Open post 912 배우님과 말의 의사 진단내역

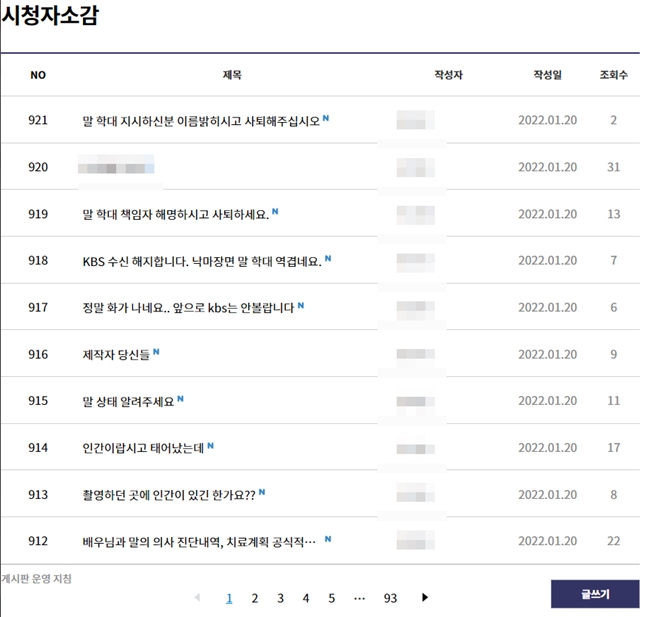coord(199,541)
